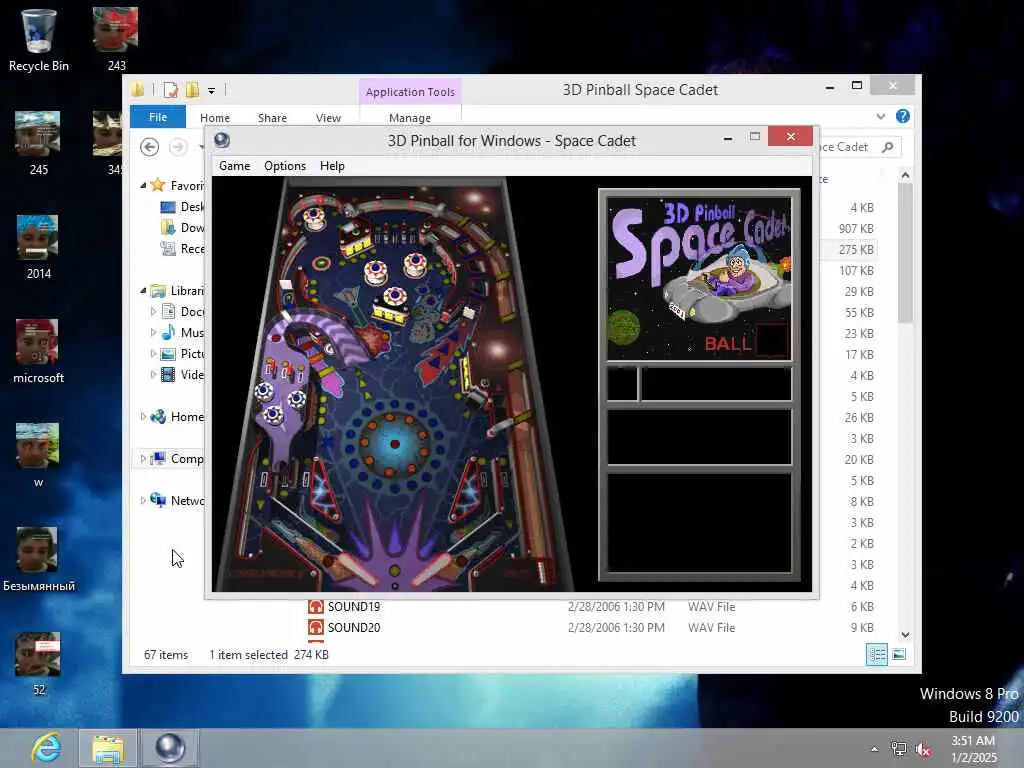The height and width of the screenshot is (768, 1024).
Task: Expand the Network tree node
Action: click(x=143, y=500)
